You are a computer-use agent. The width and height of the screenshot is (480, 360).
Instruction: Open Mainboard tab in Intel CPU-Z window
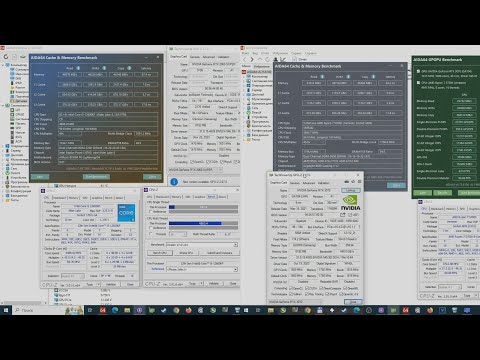59,198
